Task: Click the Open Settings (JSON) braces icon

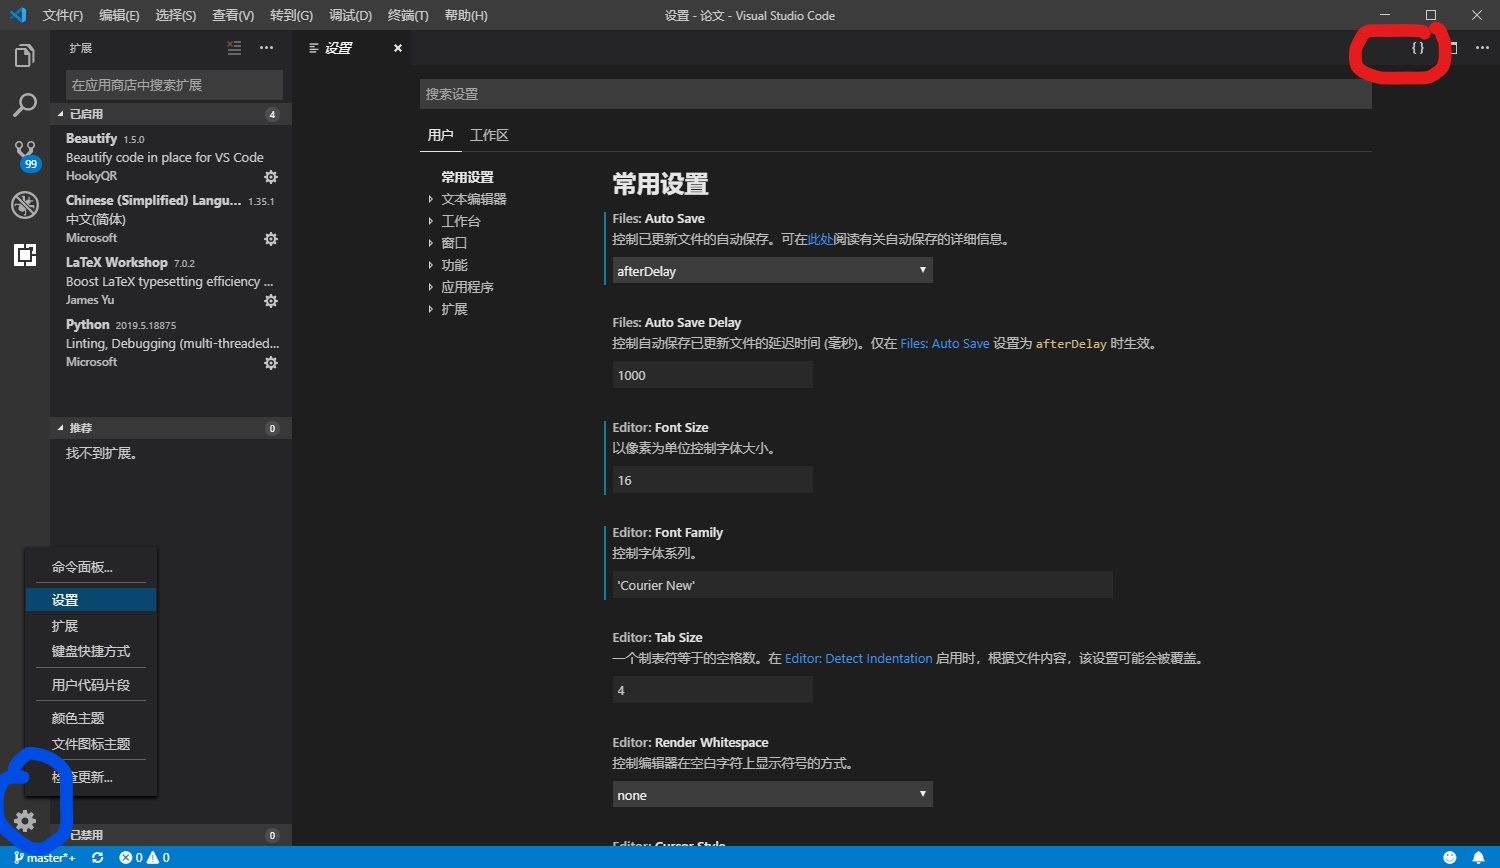Action: [1417, 48]
